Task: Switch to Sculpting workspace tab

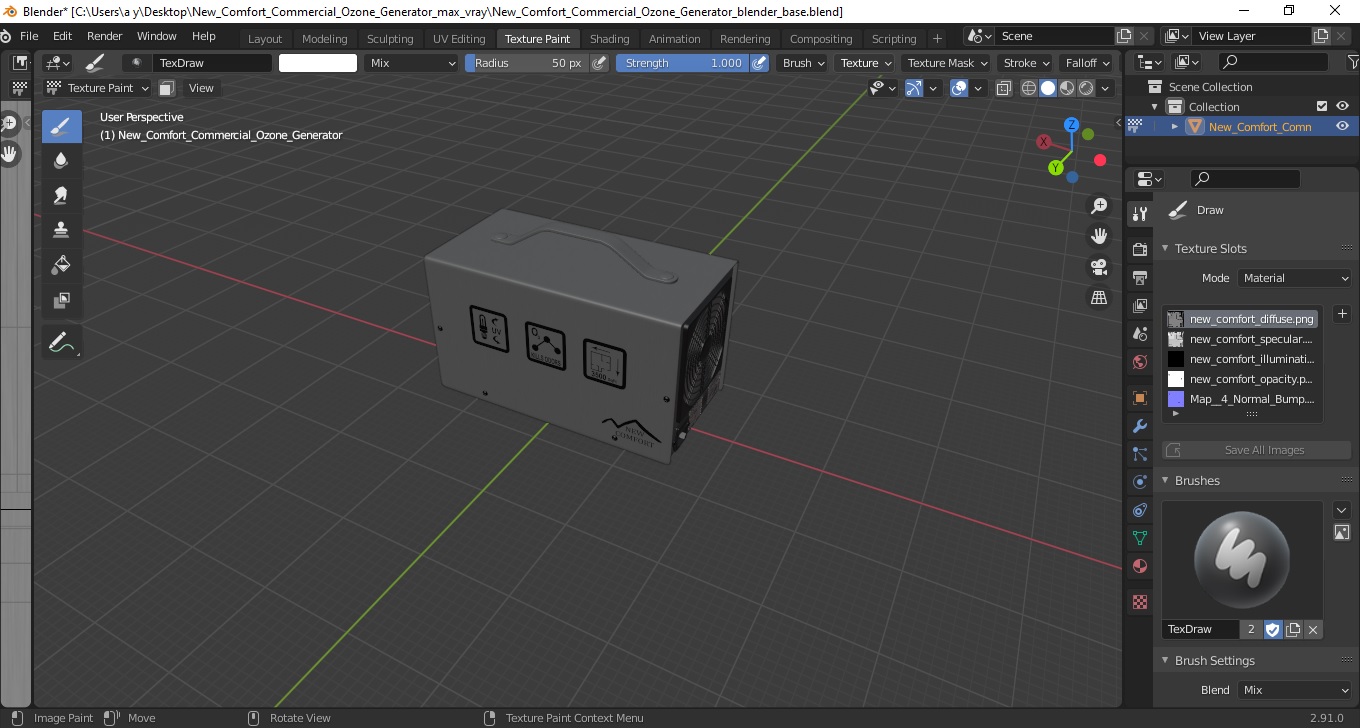Action: 390,39
